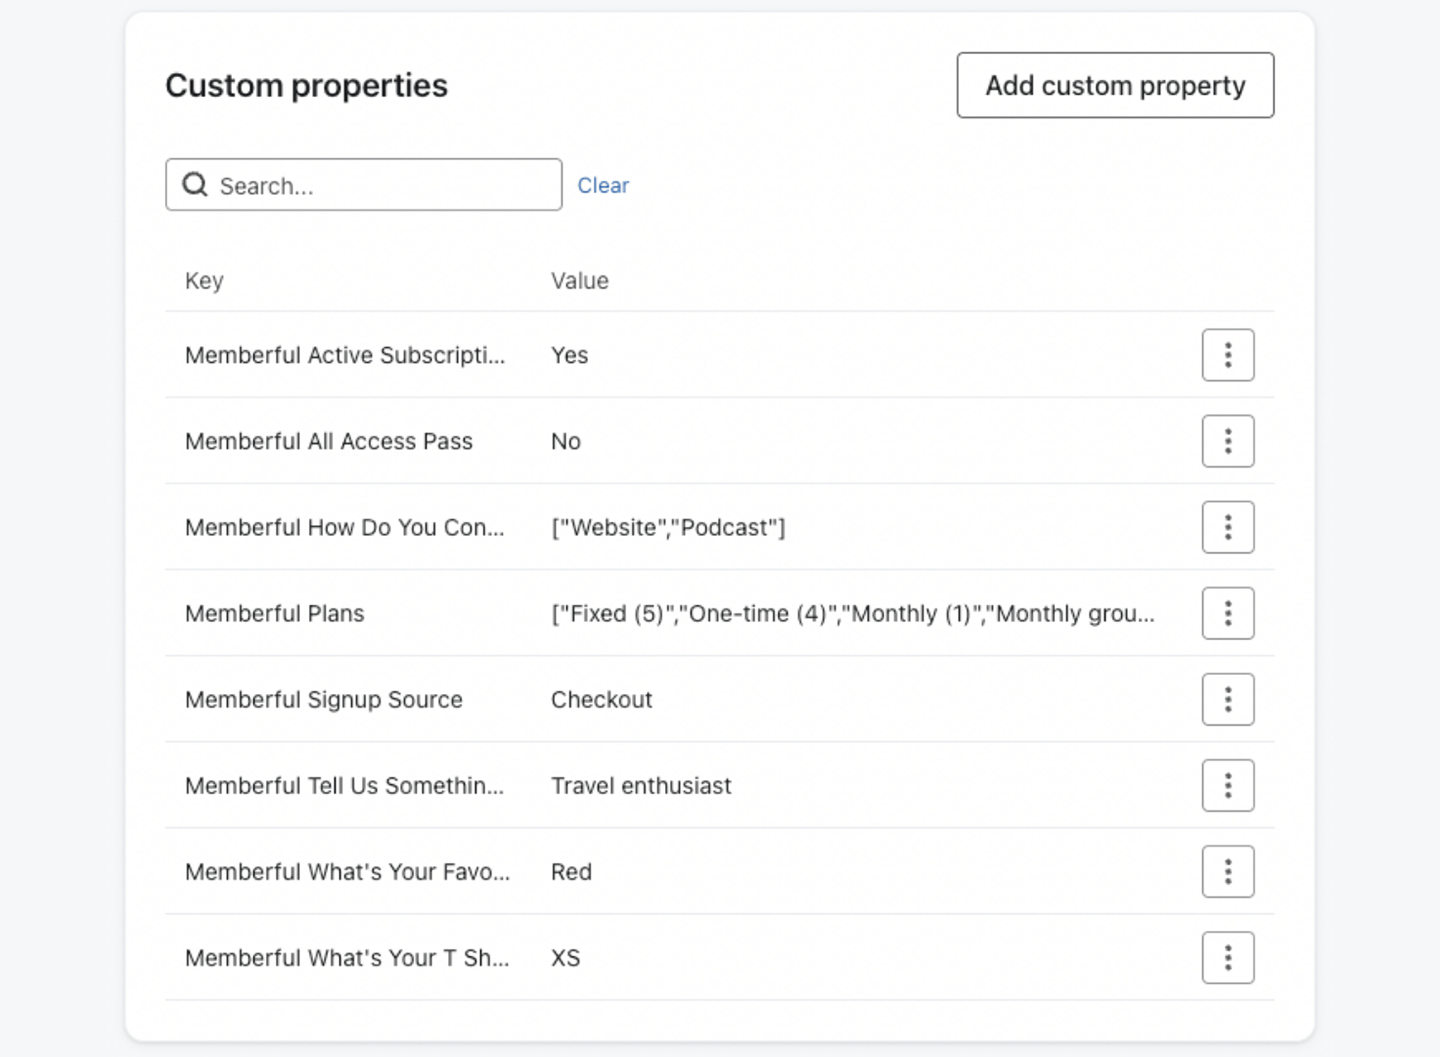This screenshot has height=1057, width=1440.
Task: Click the Memberful All Access Pass key
Action: point(328,442)
